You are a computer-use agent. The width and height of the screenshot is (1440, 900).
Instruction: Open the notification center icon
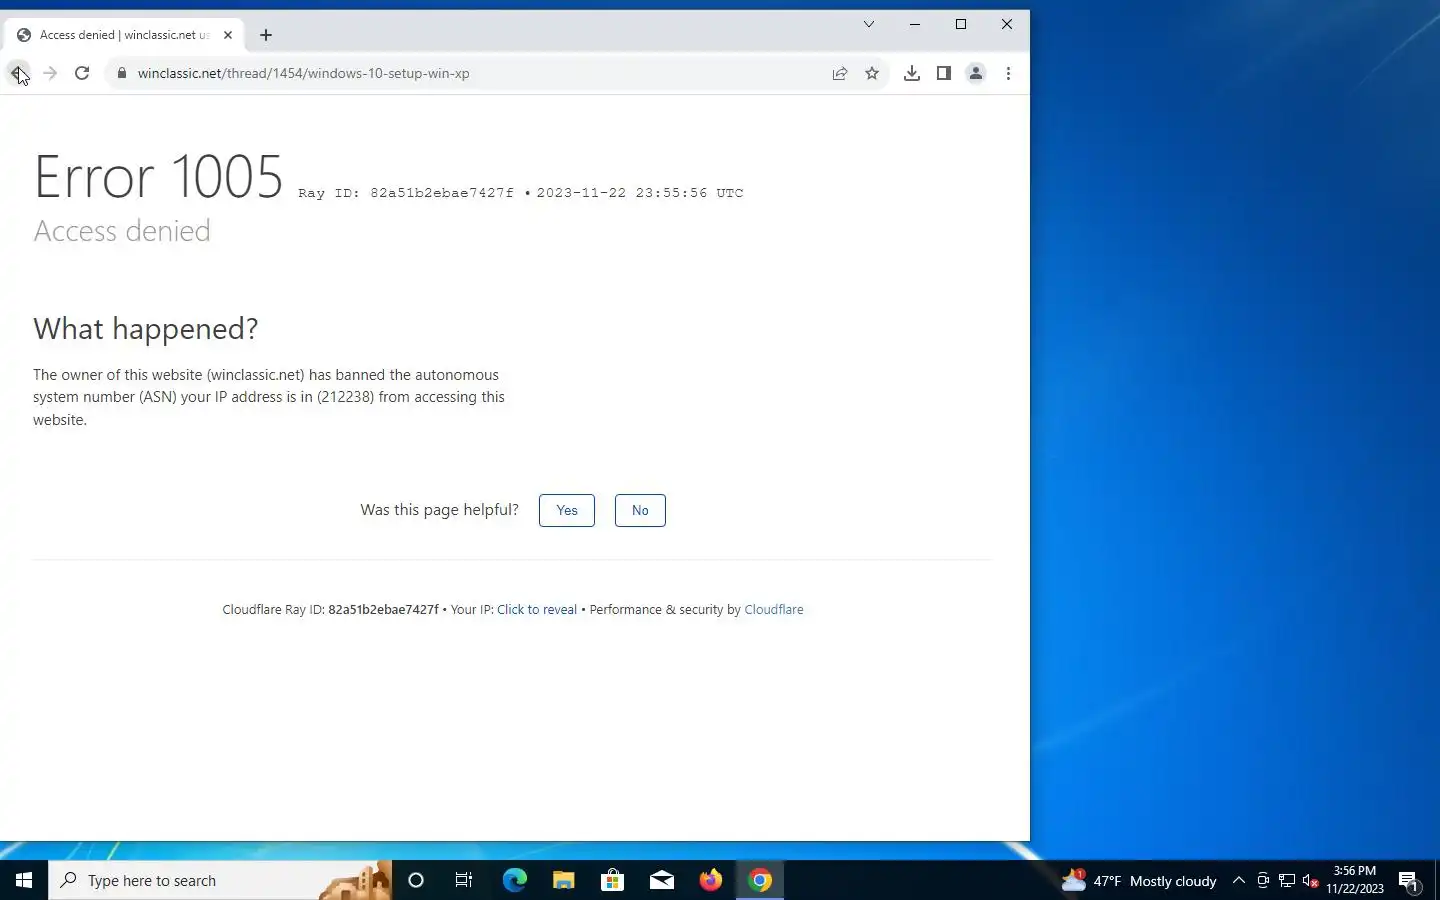tap(1409, 880)
